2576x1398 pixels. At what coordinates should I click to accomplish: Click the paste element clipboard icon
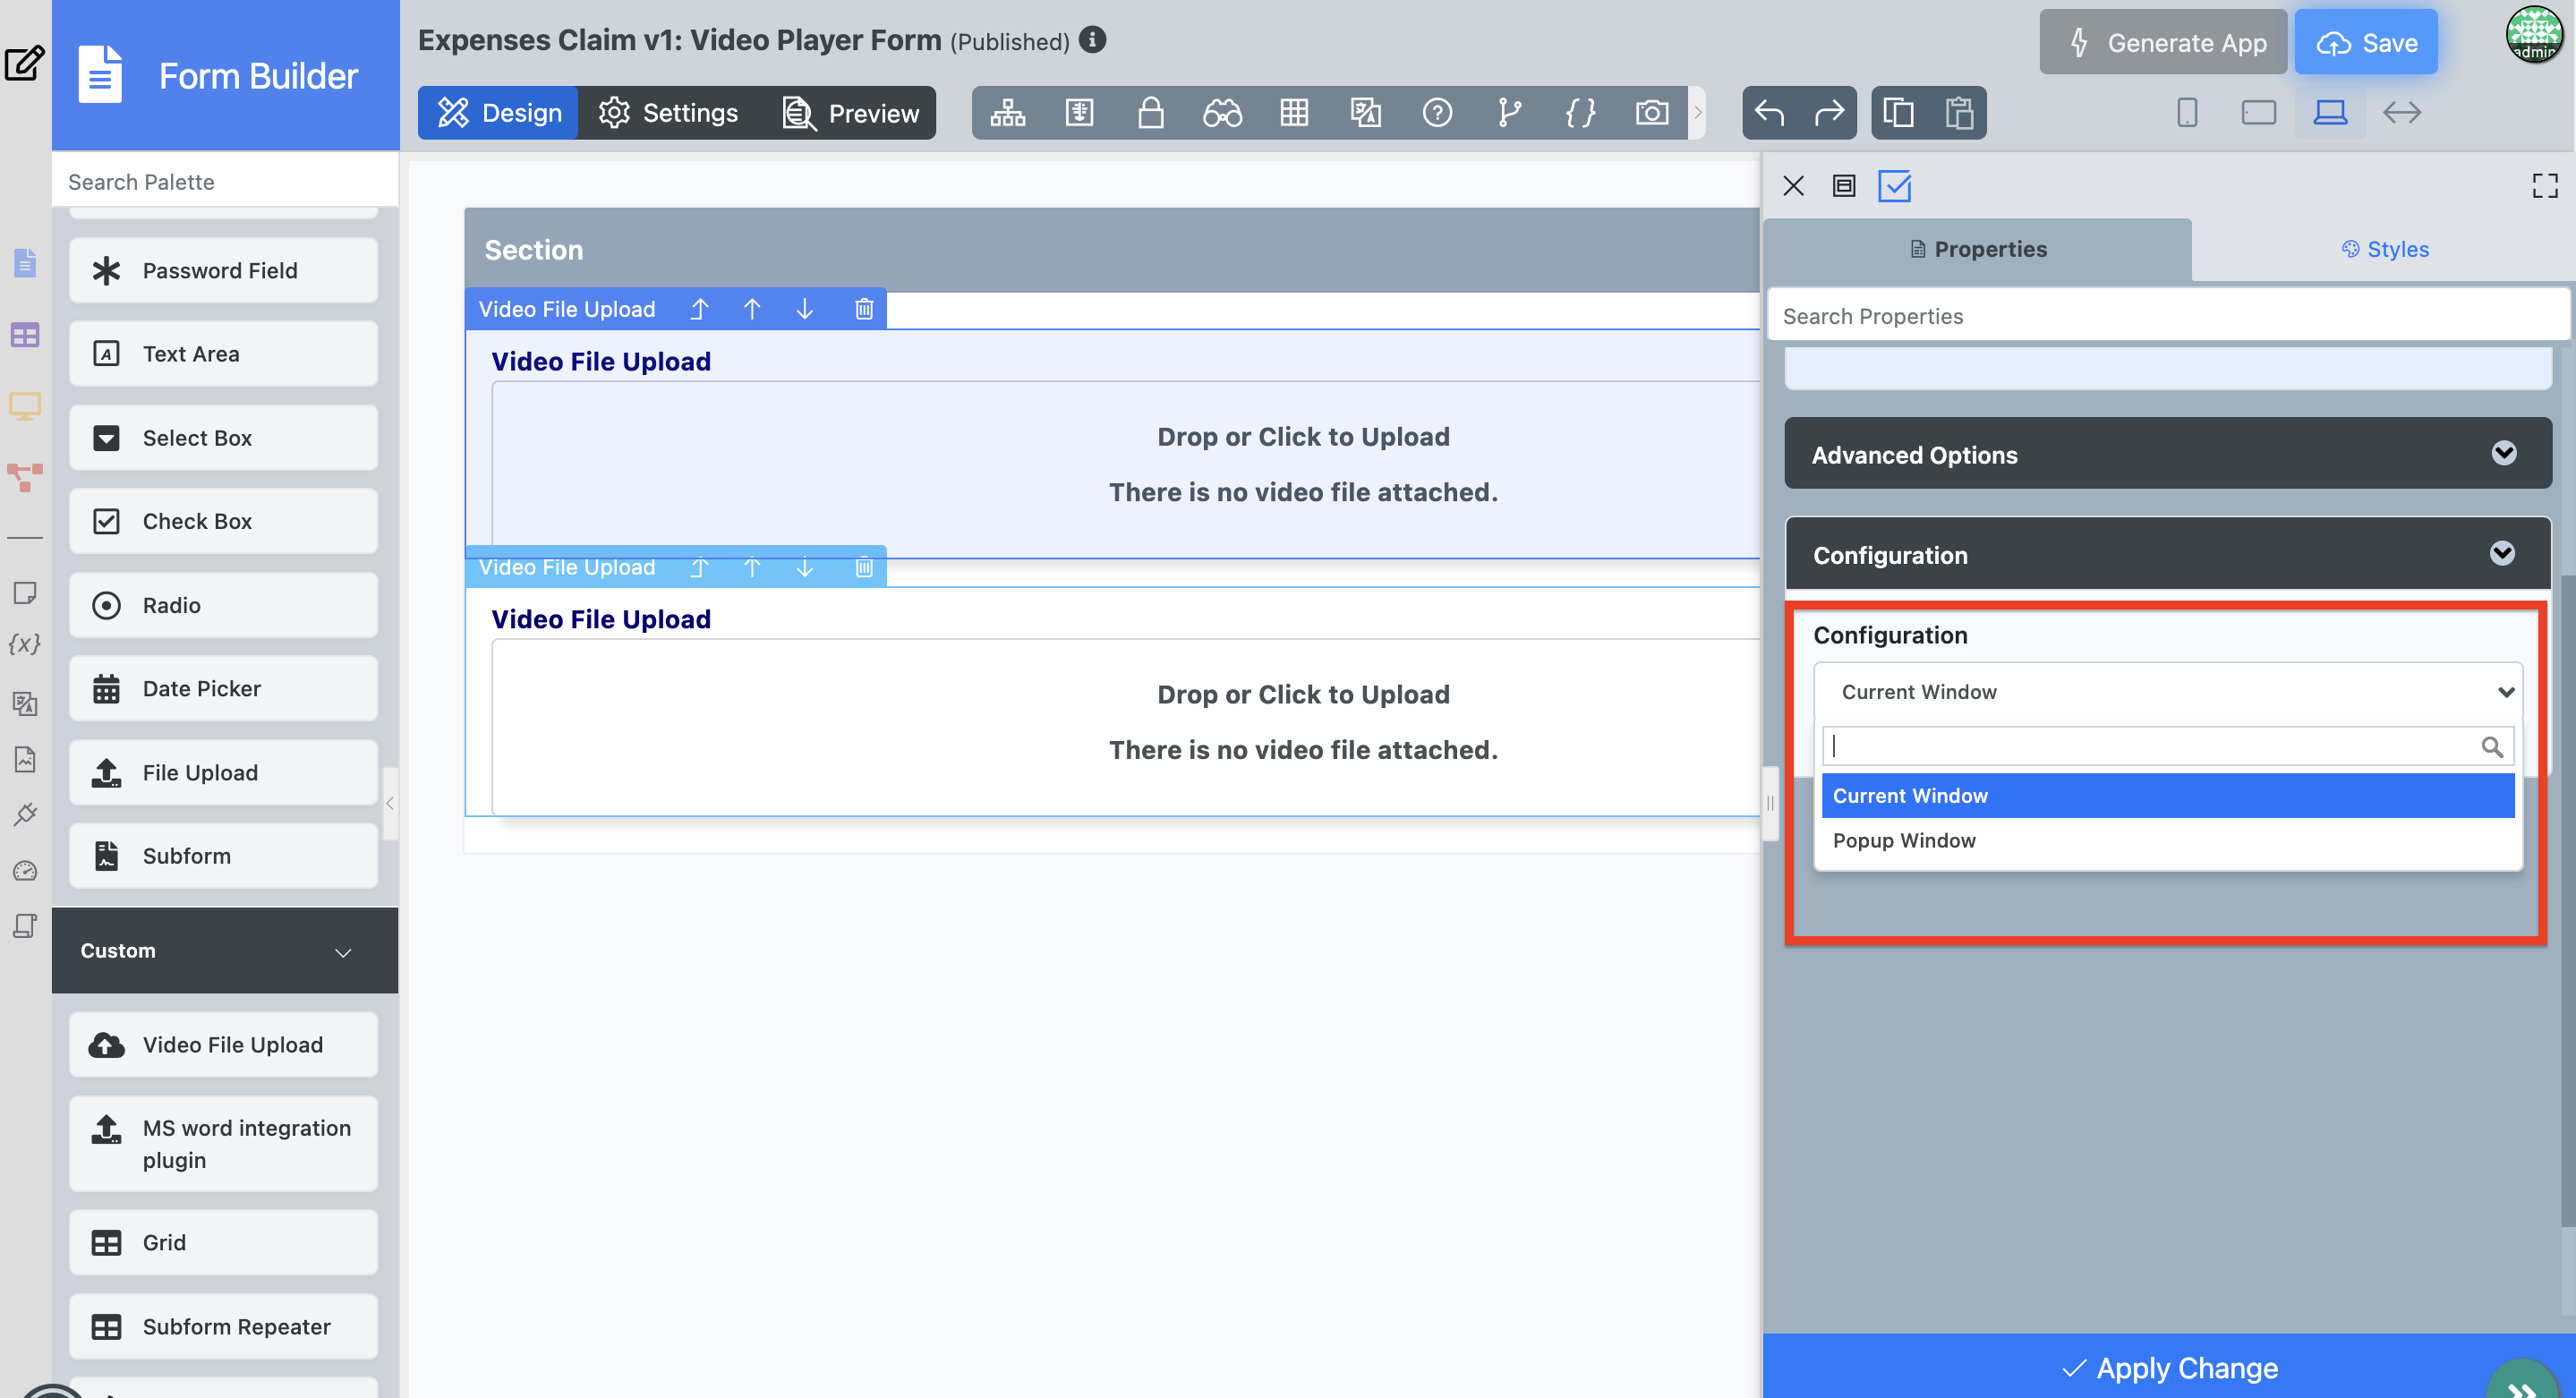[1959, 113]
